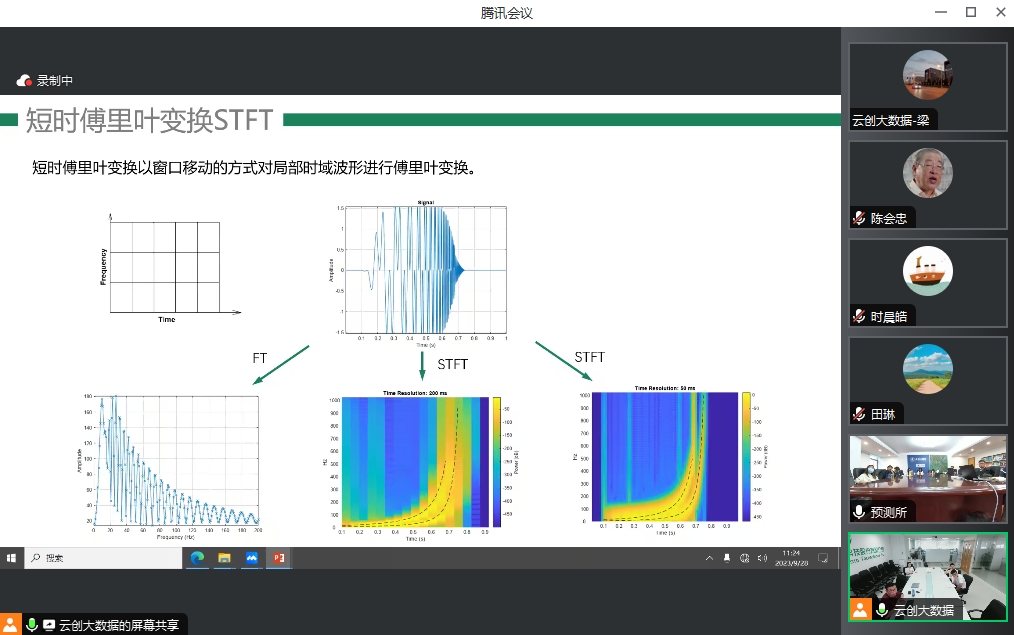
Task: Select the PowerPoint icon in the taskbar
Action: click(x=279, y=558)
